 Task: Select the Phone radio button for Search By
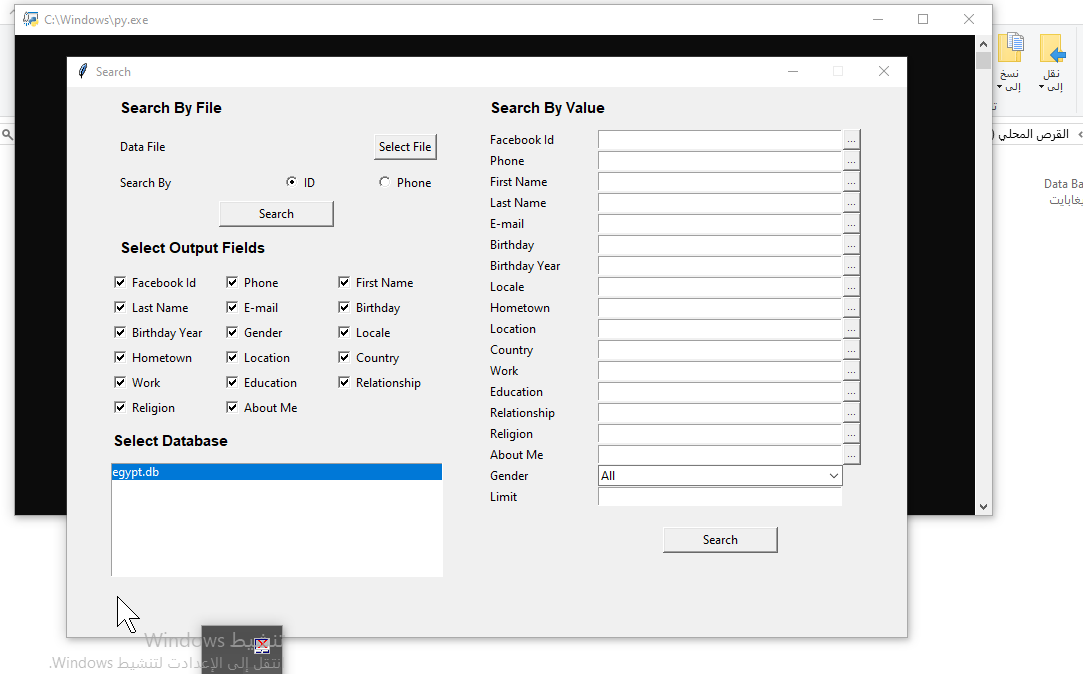click(x=385, y=183)
